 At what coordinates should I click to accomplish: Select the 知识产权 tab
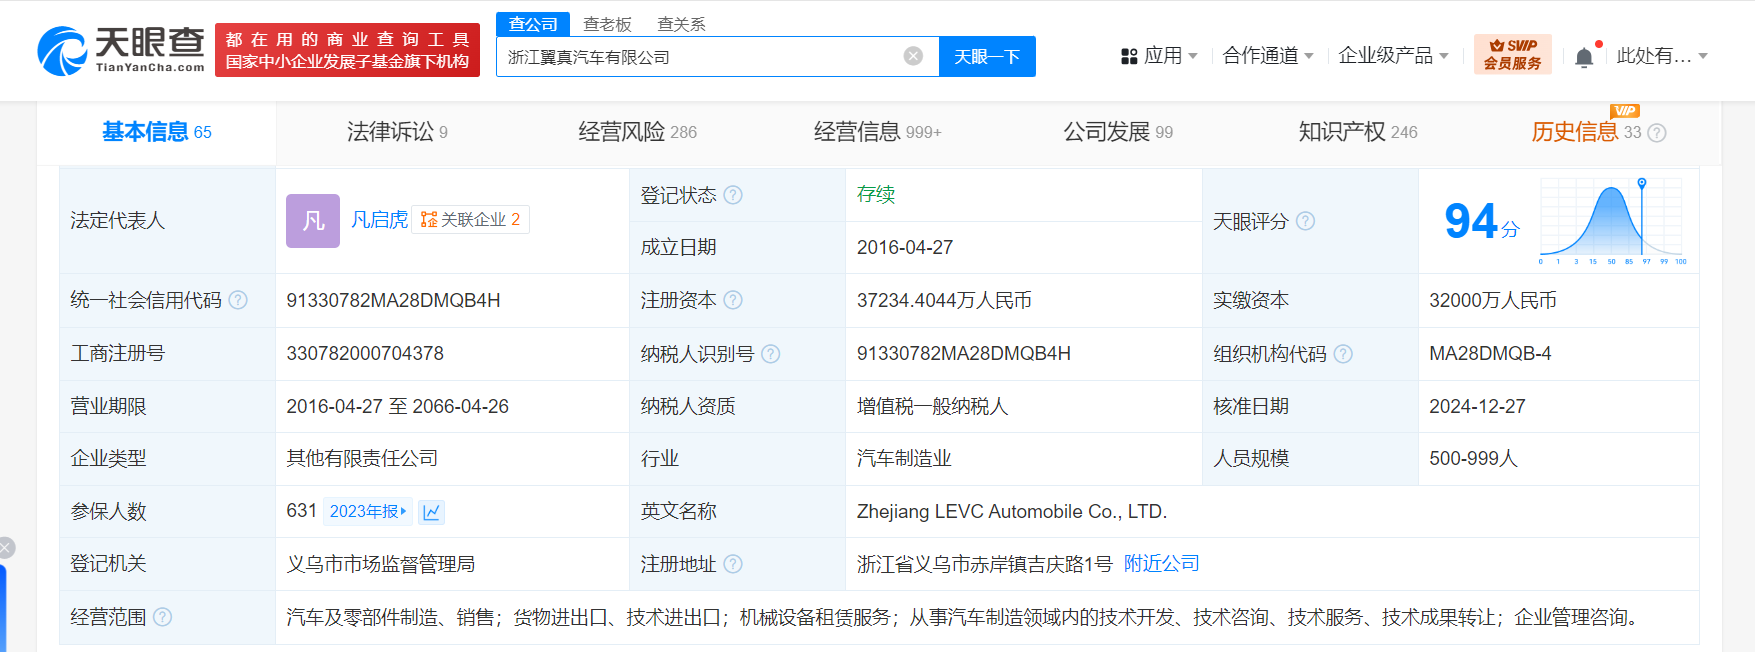[1358, 132]
